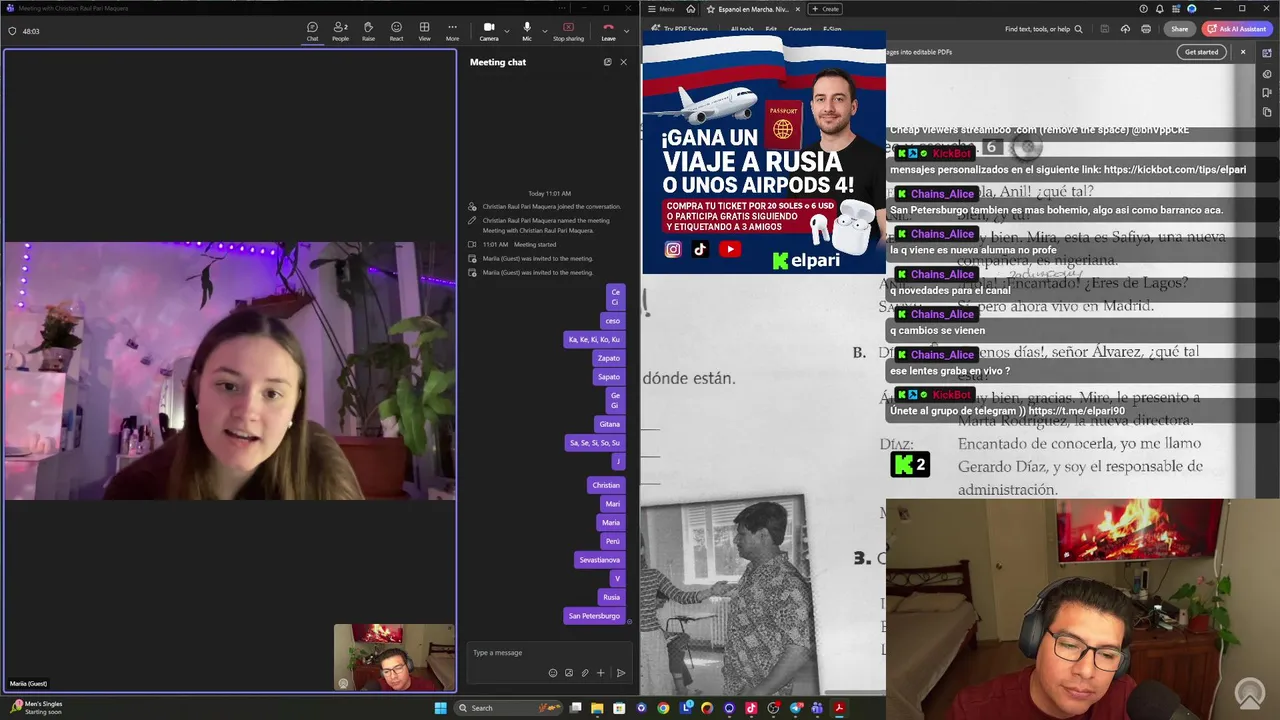The height and width of the screenshot is (720, 1280).
Task: Open Acrobat notifications bell
Action: 1160,9
